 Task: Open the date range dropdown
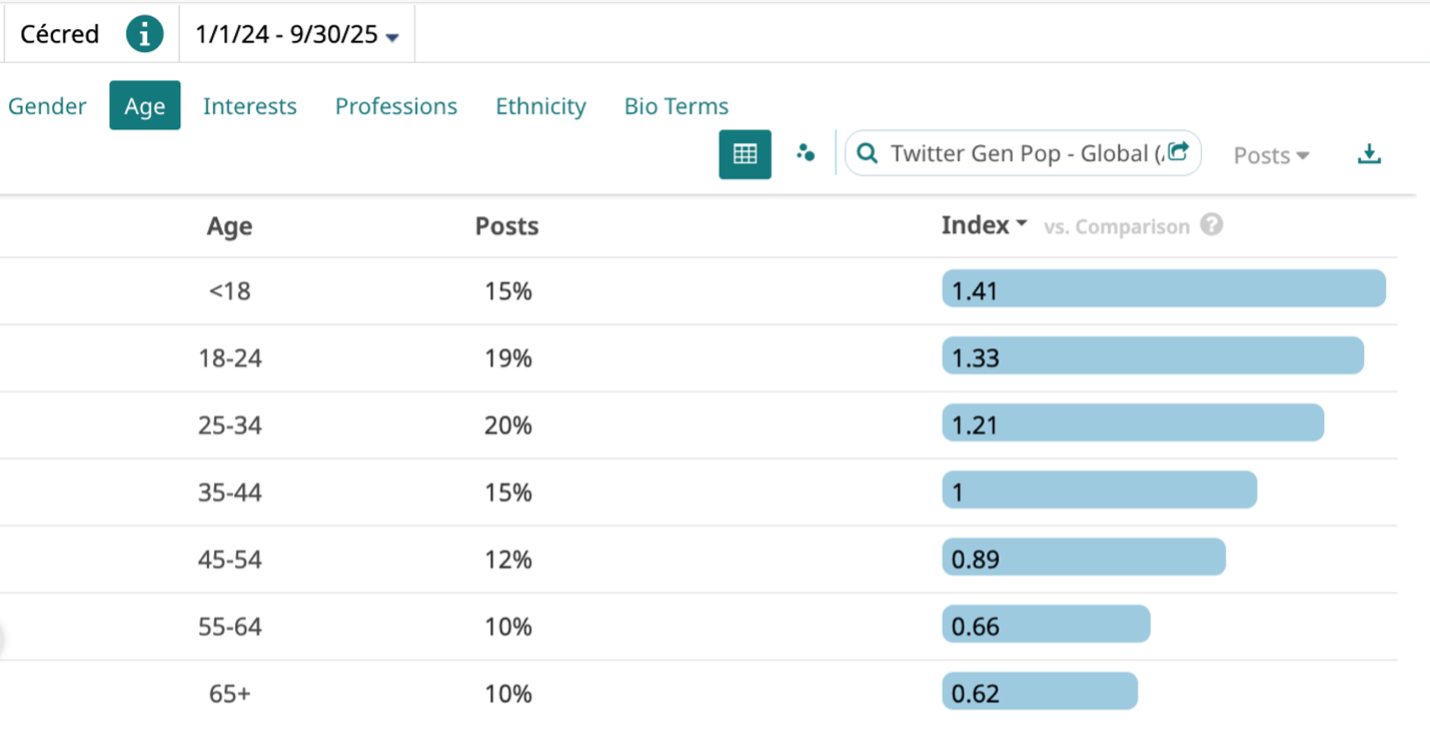pyautogui.click(x=297, y=35)
